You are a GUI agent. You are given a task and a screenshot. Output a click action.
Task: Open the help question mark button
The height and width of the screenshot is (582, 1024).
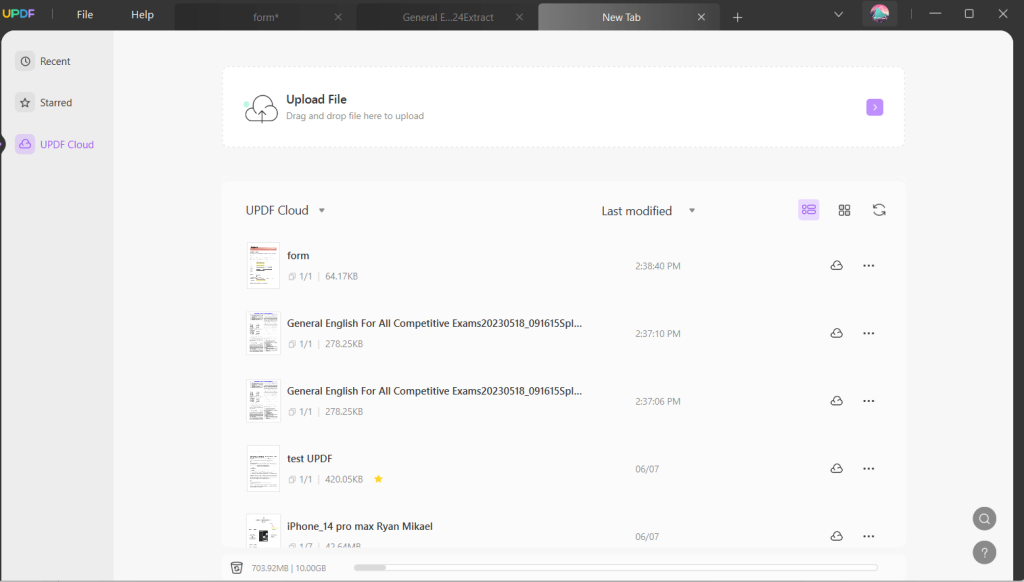[984, 553]
